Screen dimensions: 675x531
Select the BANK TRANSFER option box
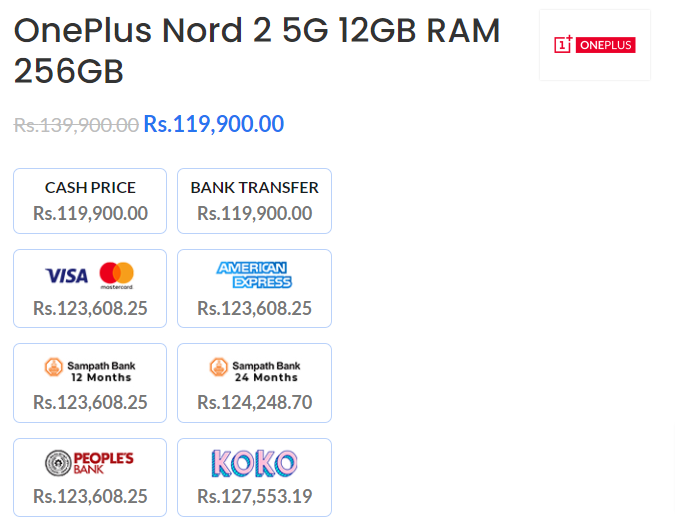point(254,201)
